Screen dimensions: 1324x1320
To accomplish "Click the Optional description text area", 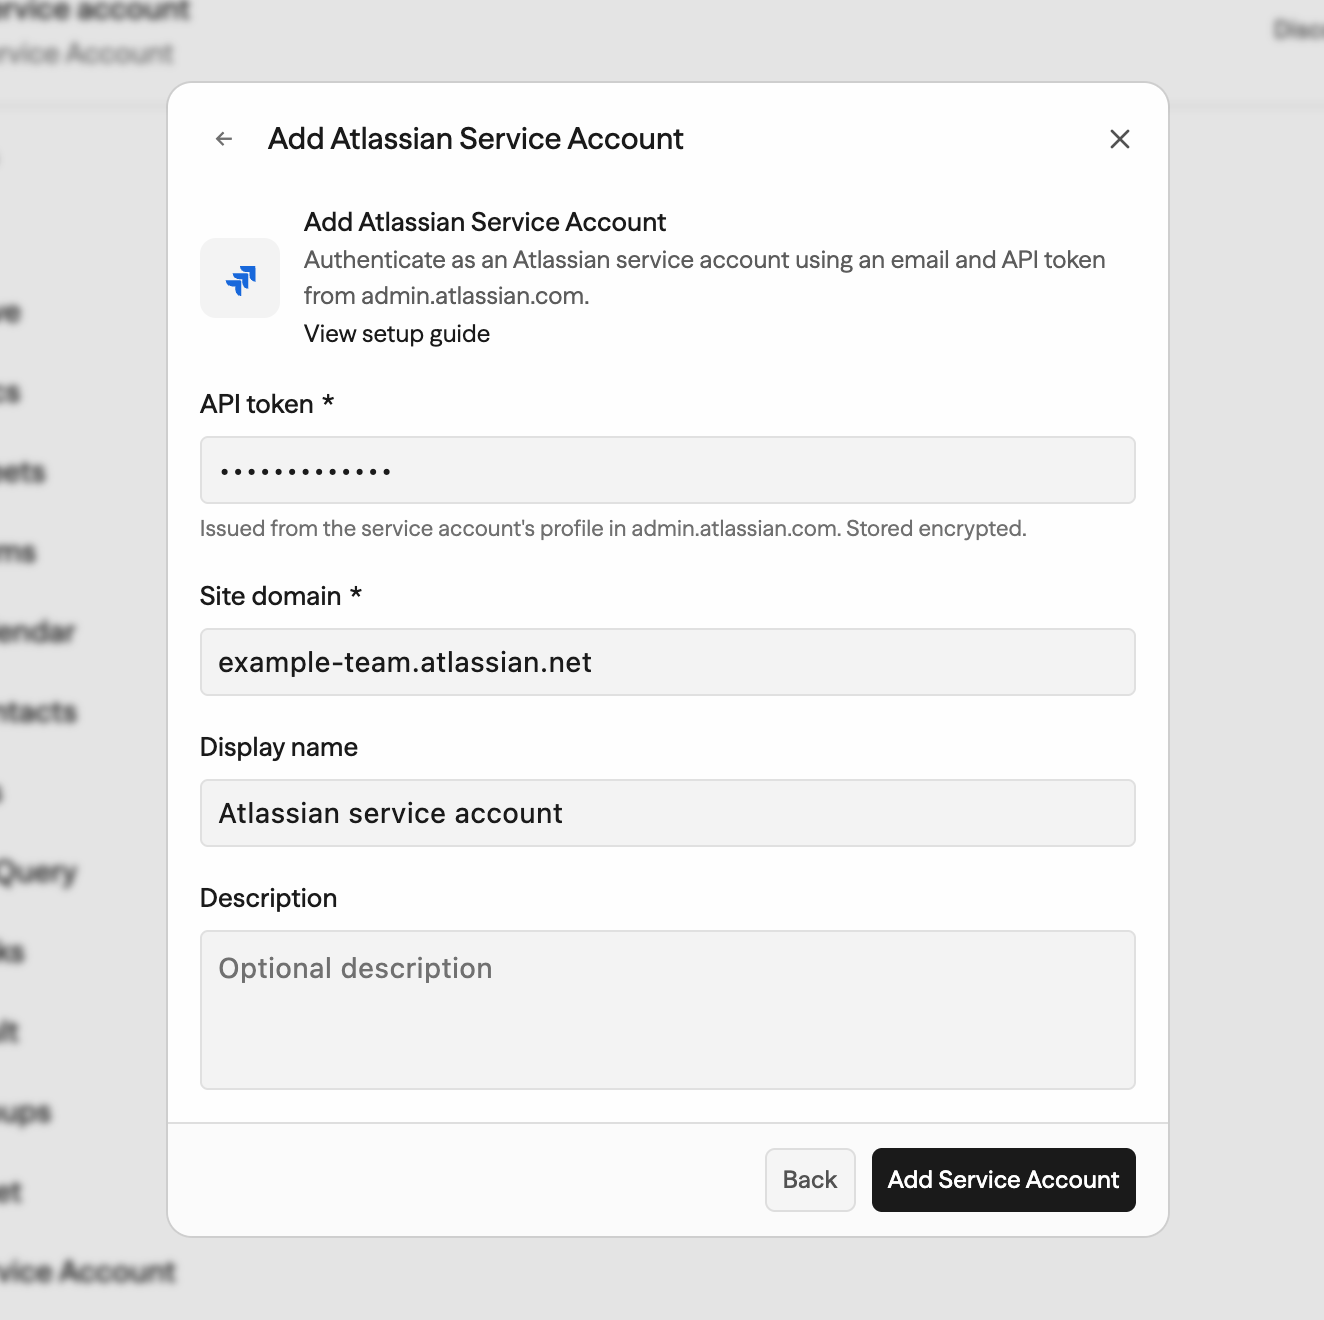I will (668, 1010).
